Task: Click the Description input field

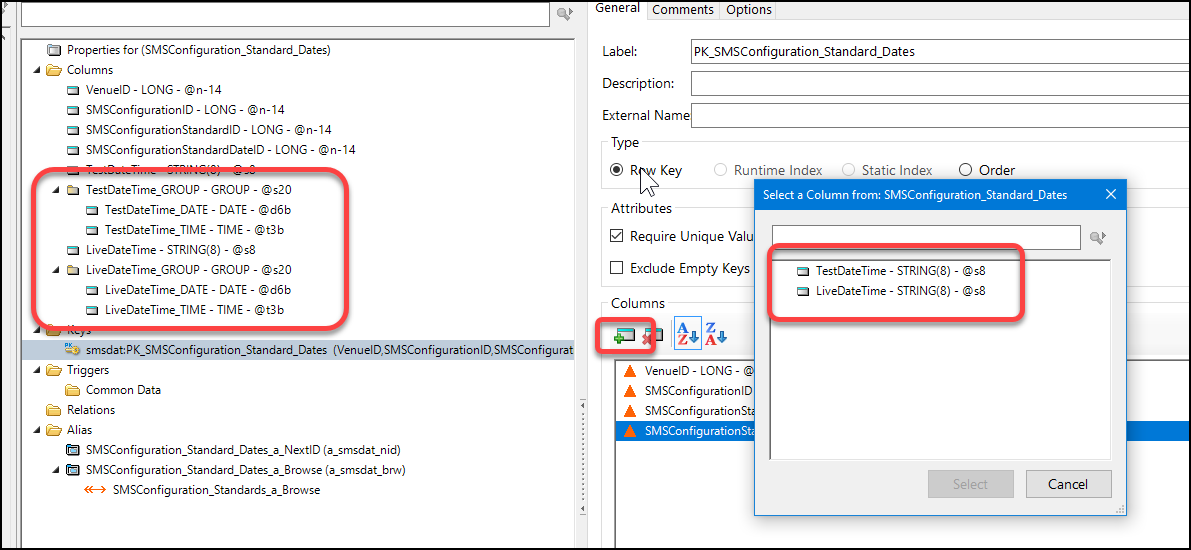Action: tap(938, 83)
